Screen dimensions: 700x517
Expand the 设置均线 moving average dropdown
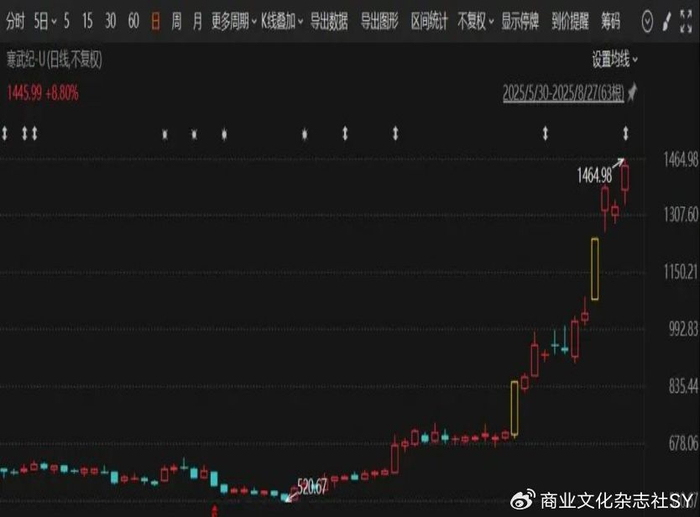(x=615, y=59)
